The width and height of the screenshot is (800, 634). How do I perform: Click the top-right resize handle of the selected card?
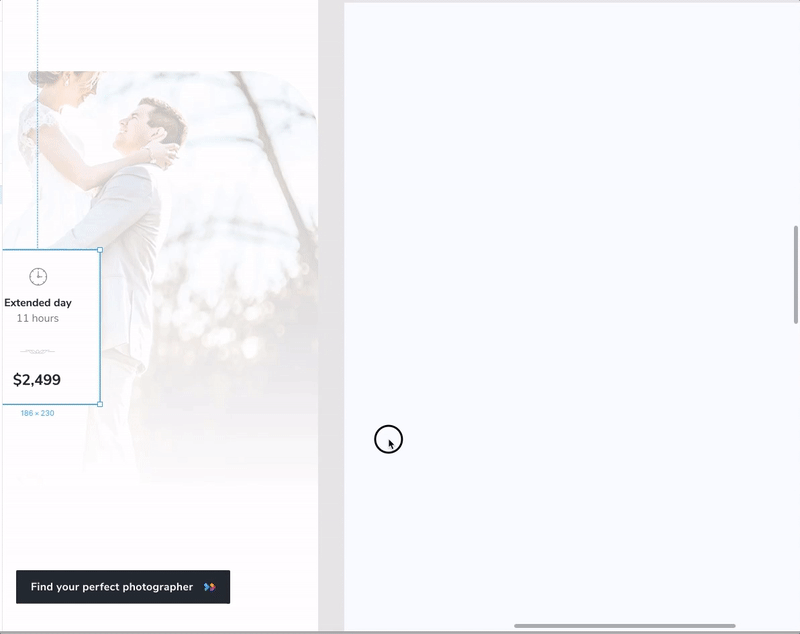(x=100, y=250)
